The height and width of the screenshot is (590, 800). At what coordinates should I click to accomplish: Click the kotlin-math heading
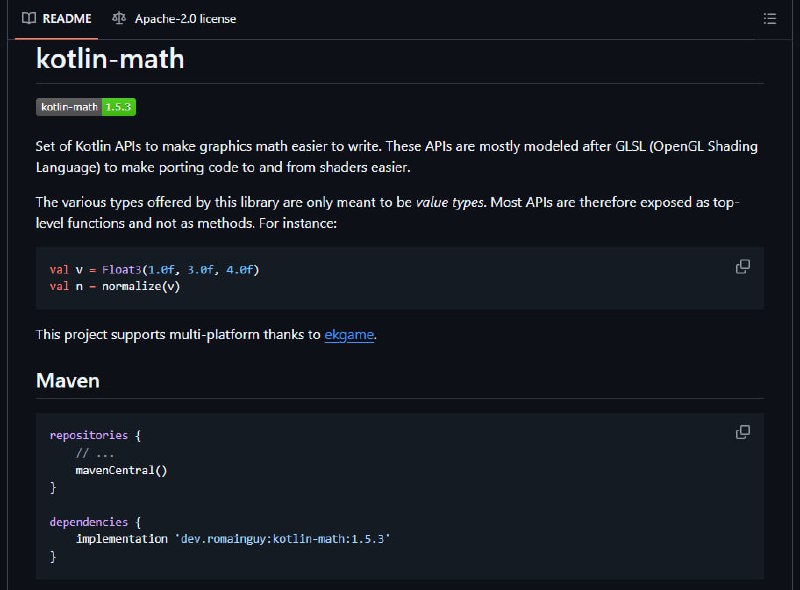pos(110,58)
